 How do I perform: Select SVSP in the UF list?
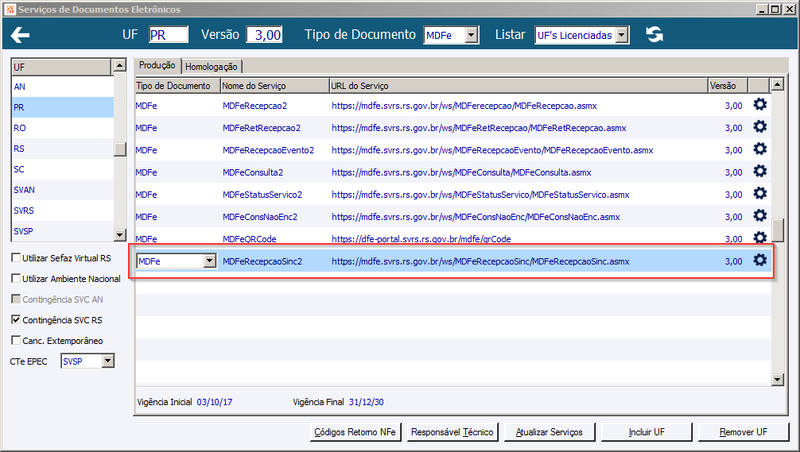pos(62,231)
